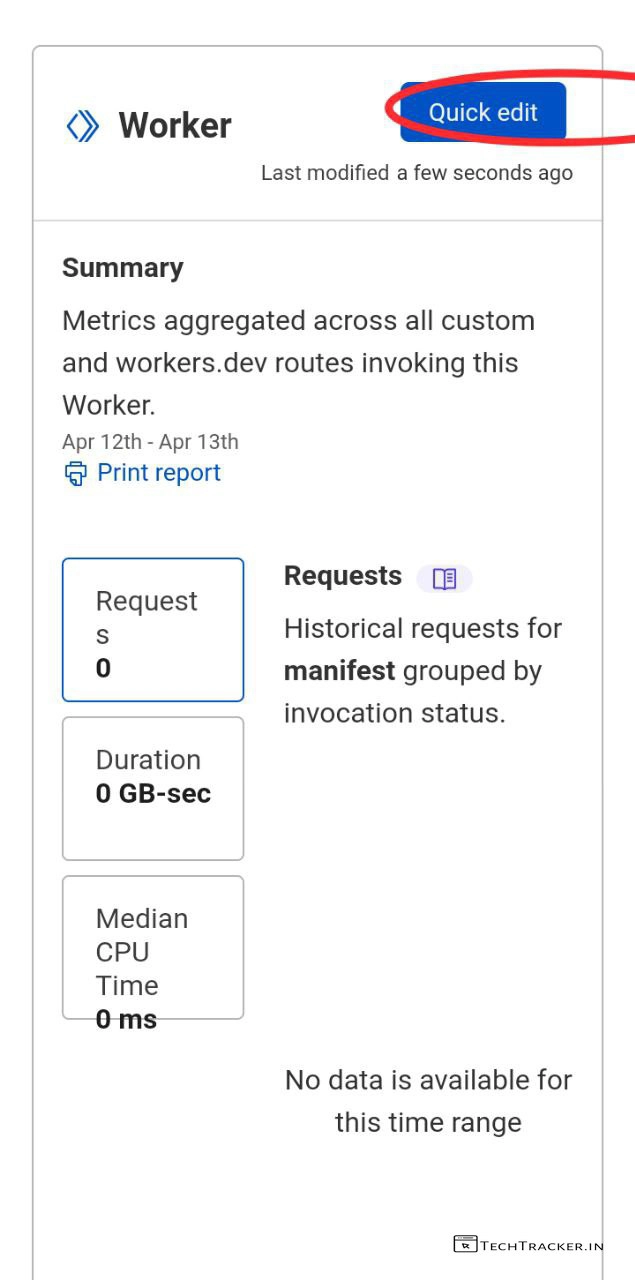Click the No data is available message
Screen dimensions: 635x1280
428,1101
